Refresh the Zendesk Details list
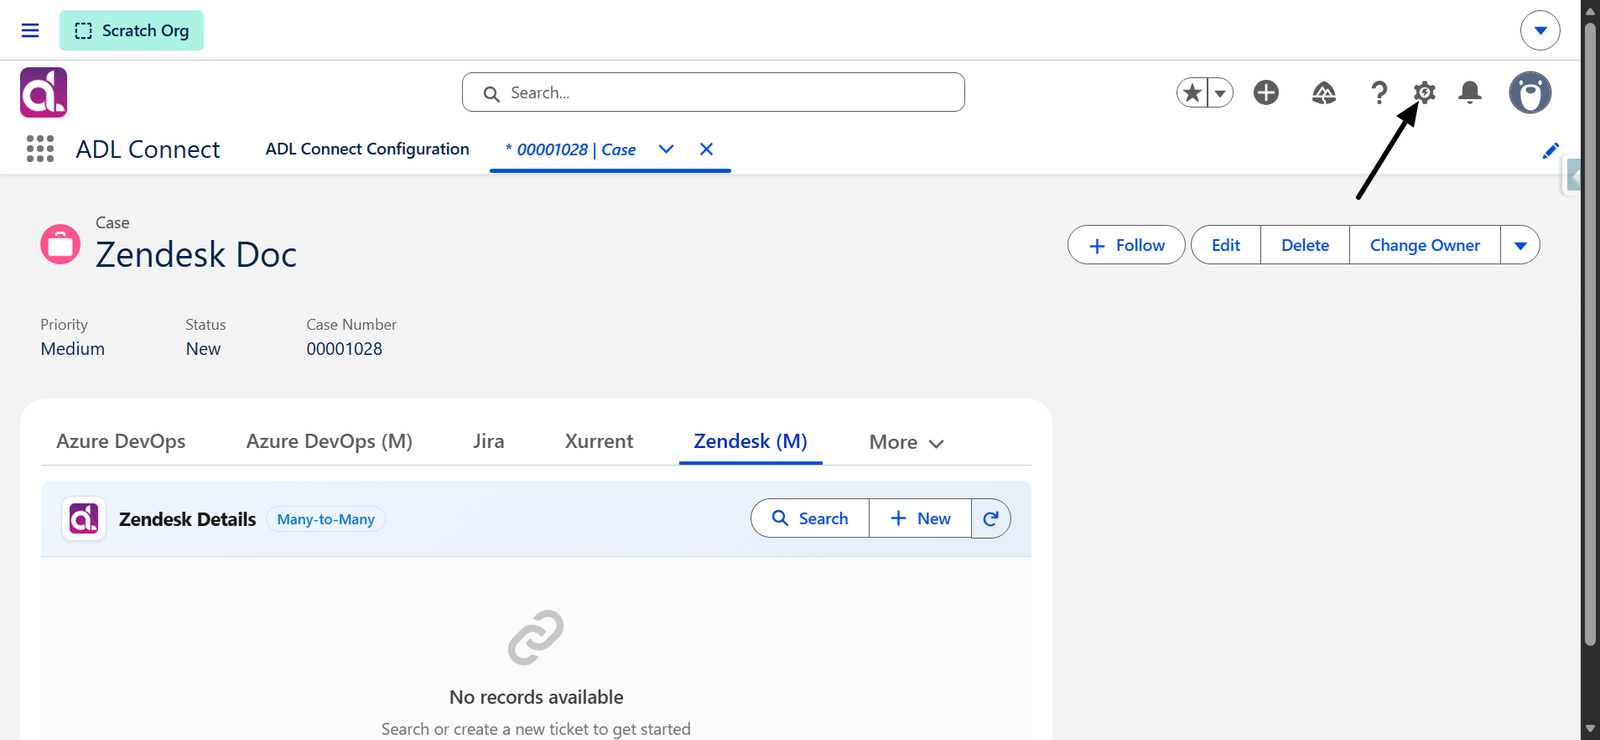 [991, 518]
